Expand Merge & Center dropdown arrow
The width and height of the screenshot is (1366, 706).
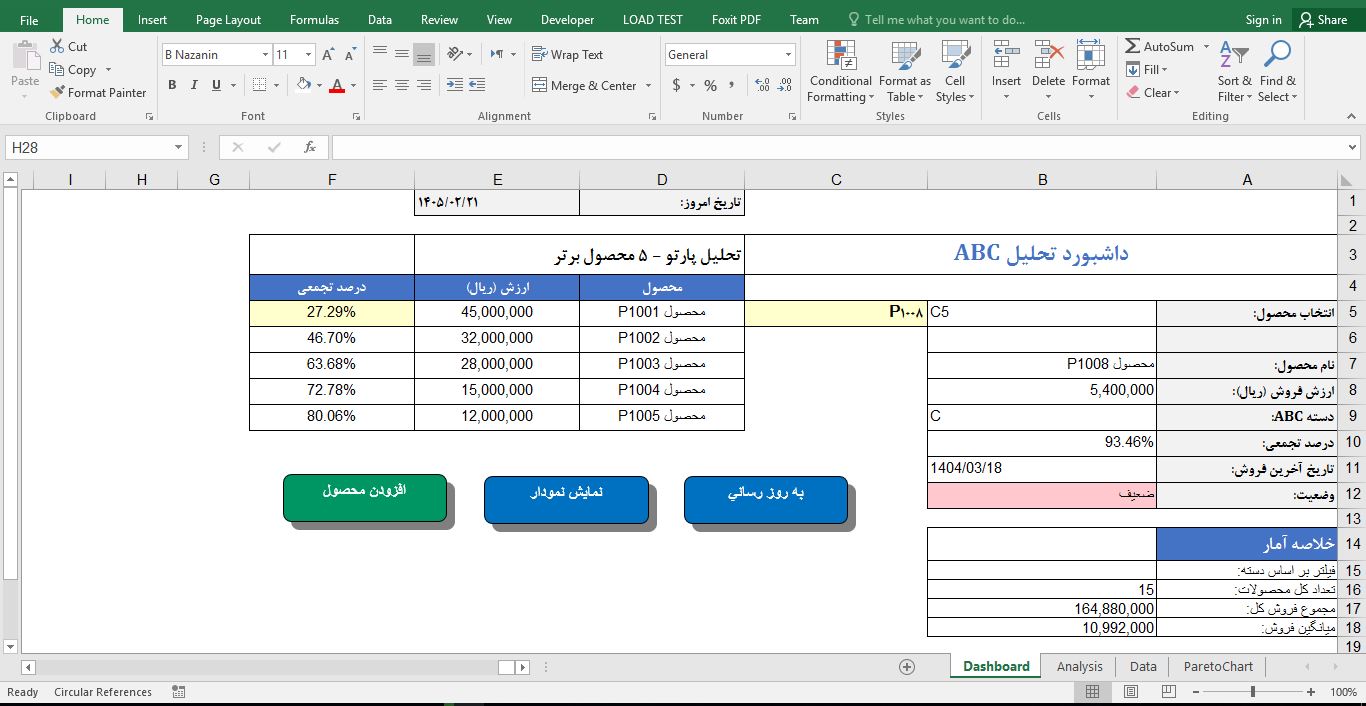(648, 86)
